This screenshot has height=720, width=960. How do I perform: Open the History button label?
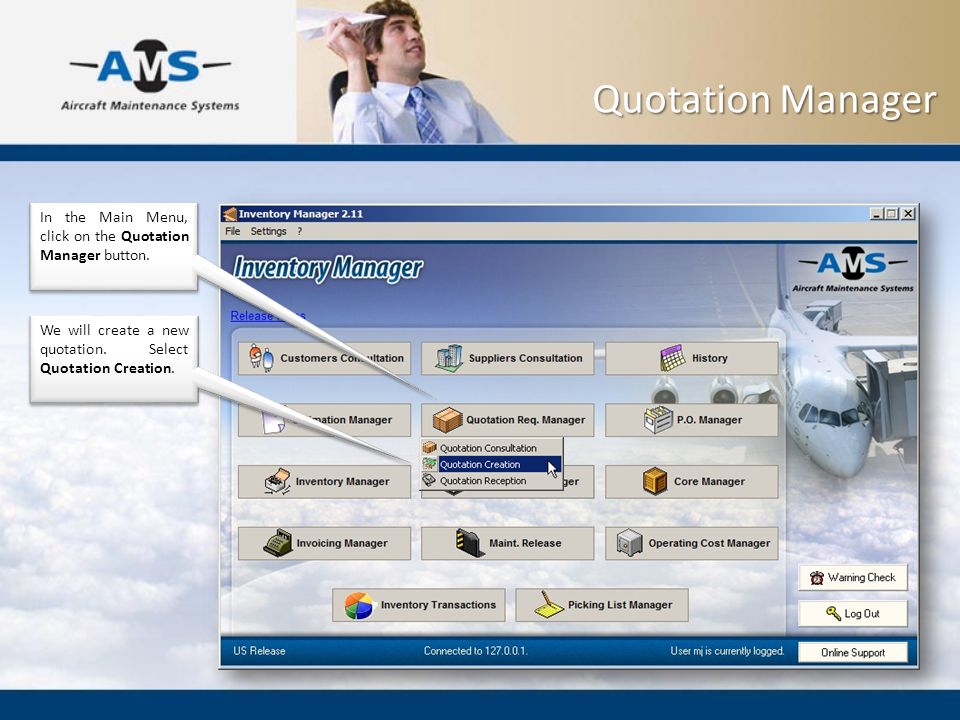[x=710, y=358]
